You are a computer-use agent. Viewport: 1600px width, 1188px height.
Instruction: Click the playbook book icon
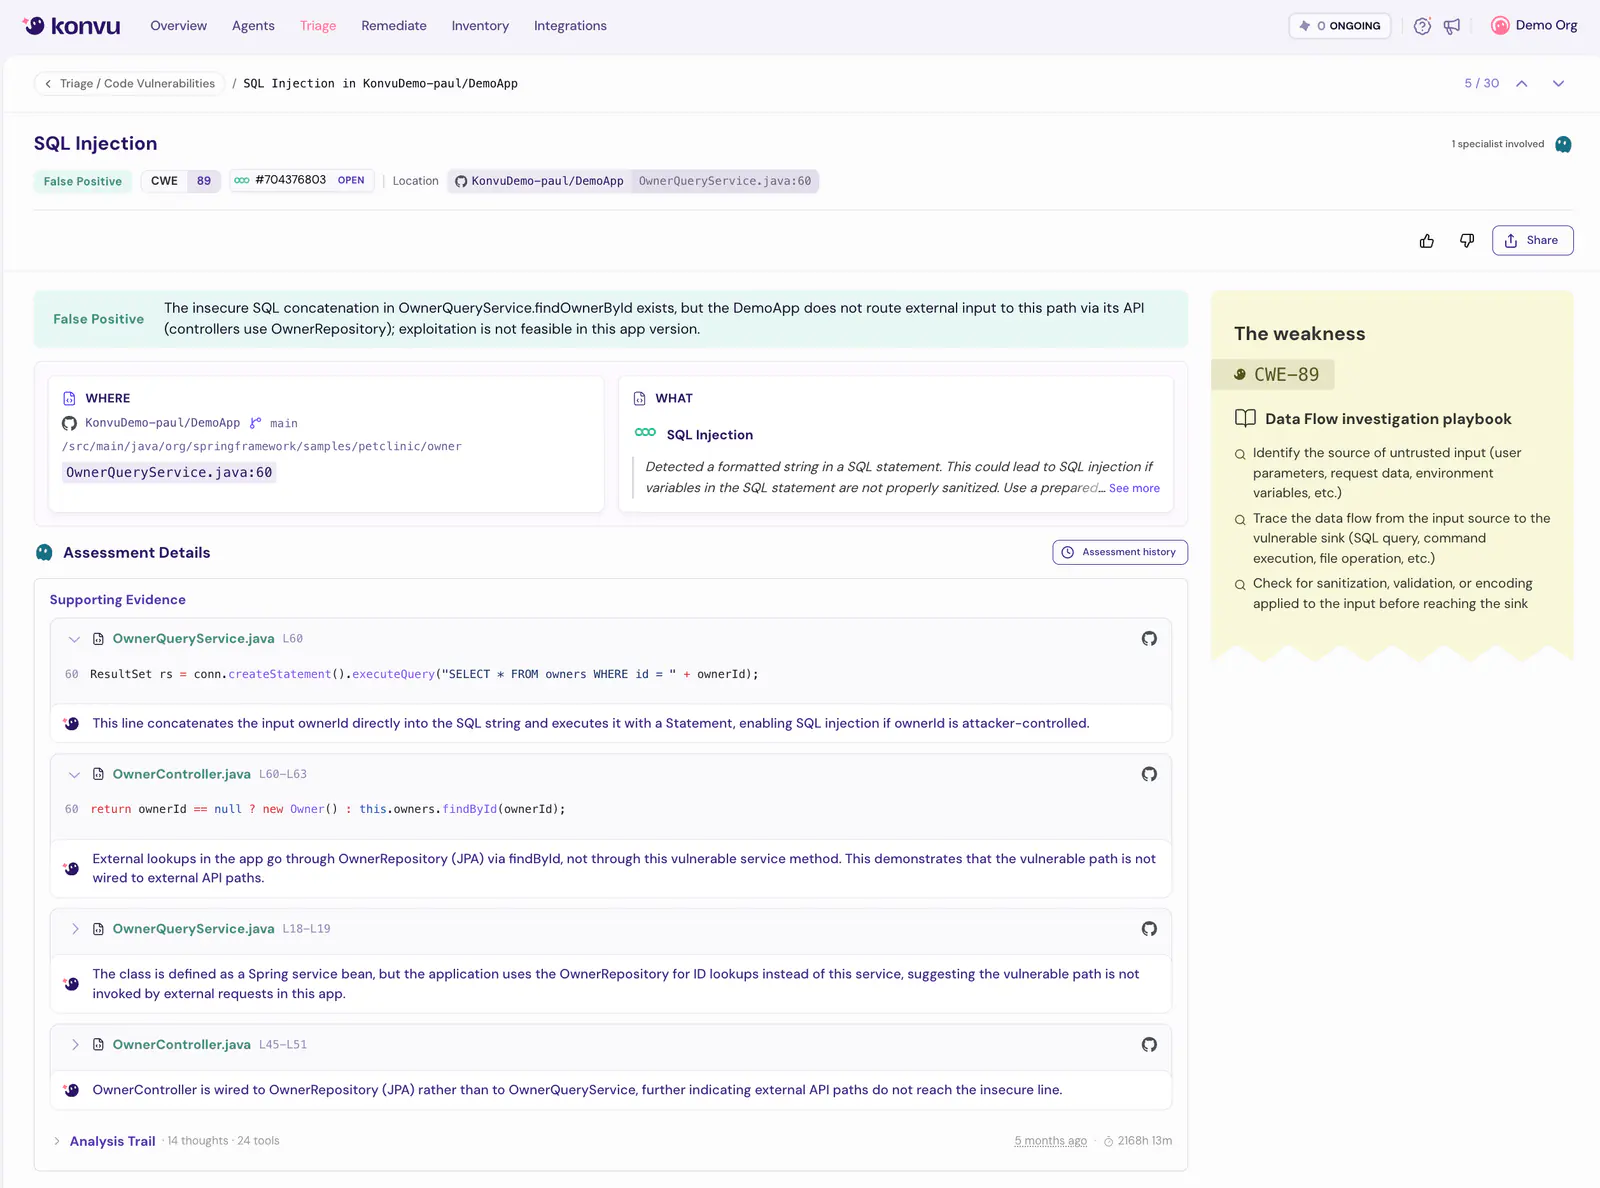(x=1245, y=419)
